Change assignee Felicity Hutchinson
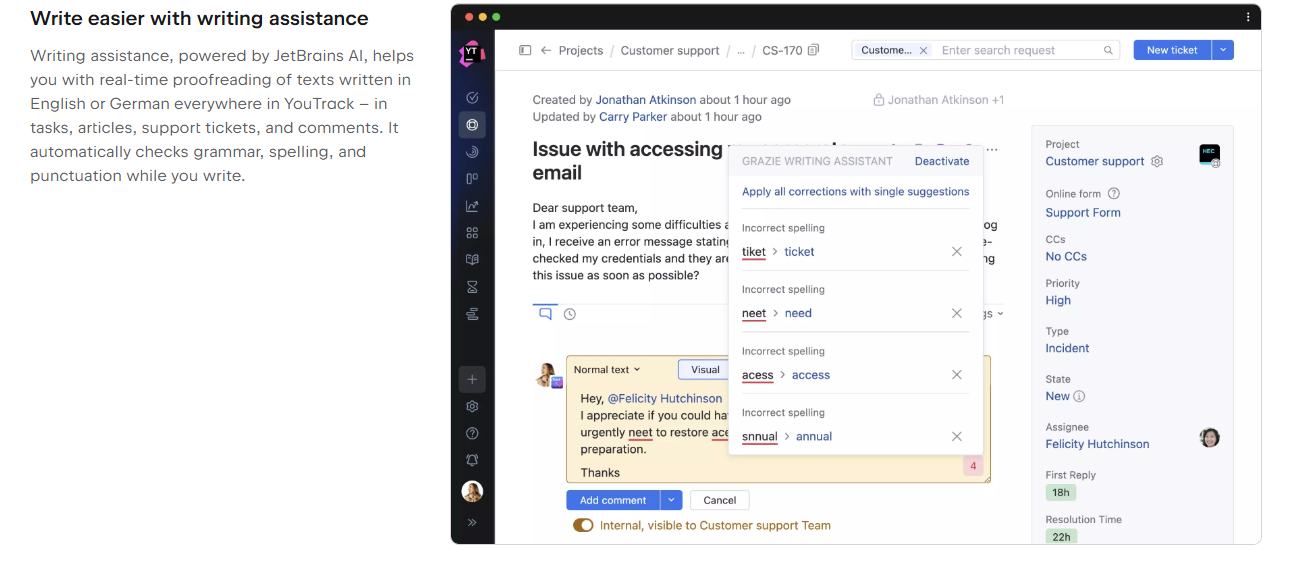Screen dimensions: 1309x568 [x=1097, y=444]
